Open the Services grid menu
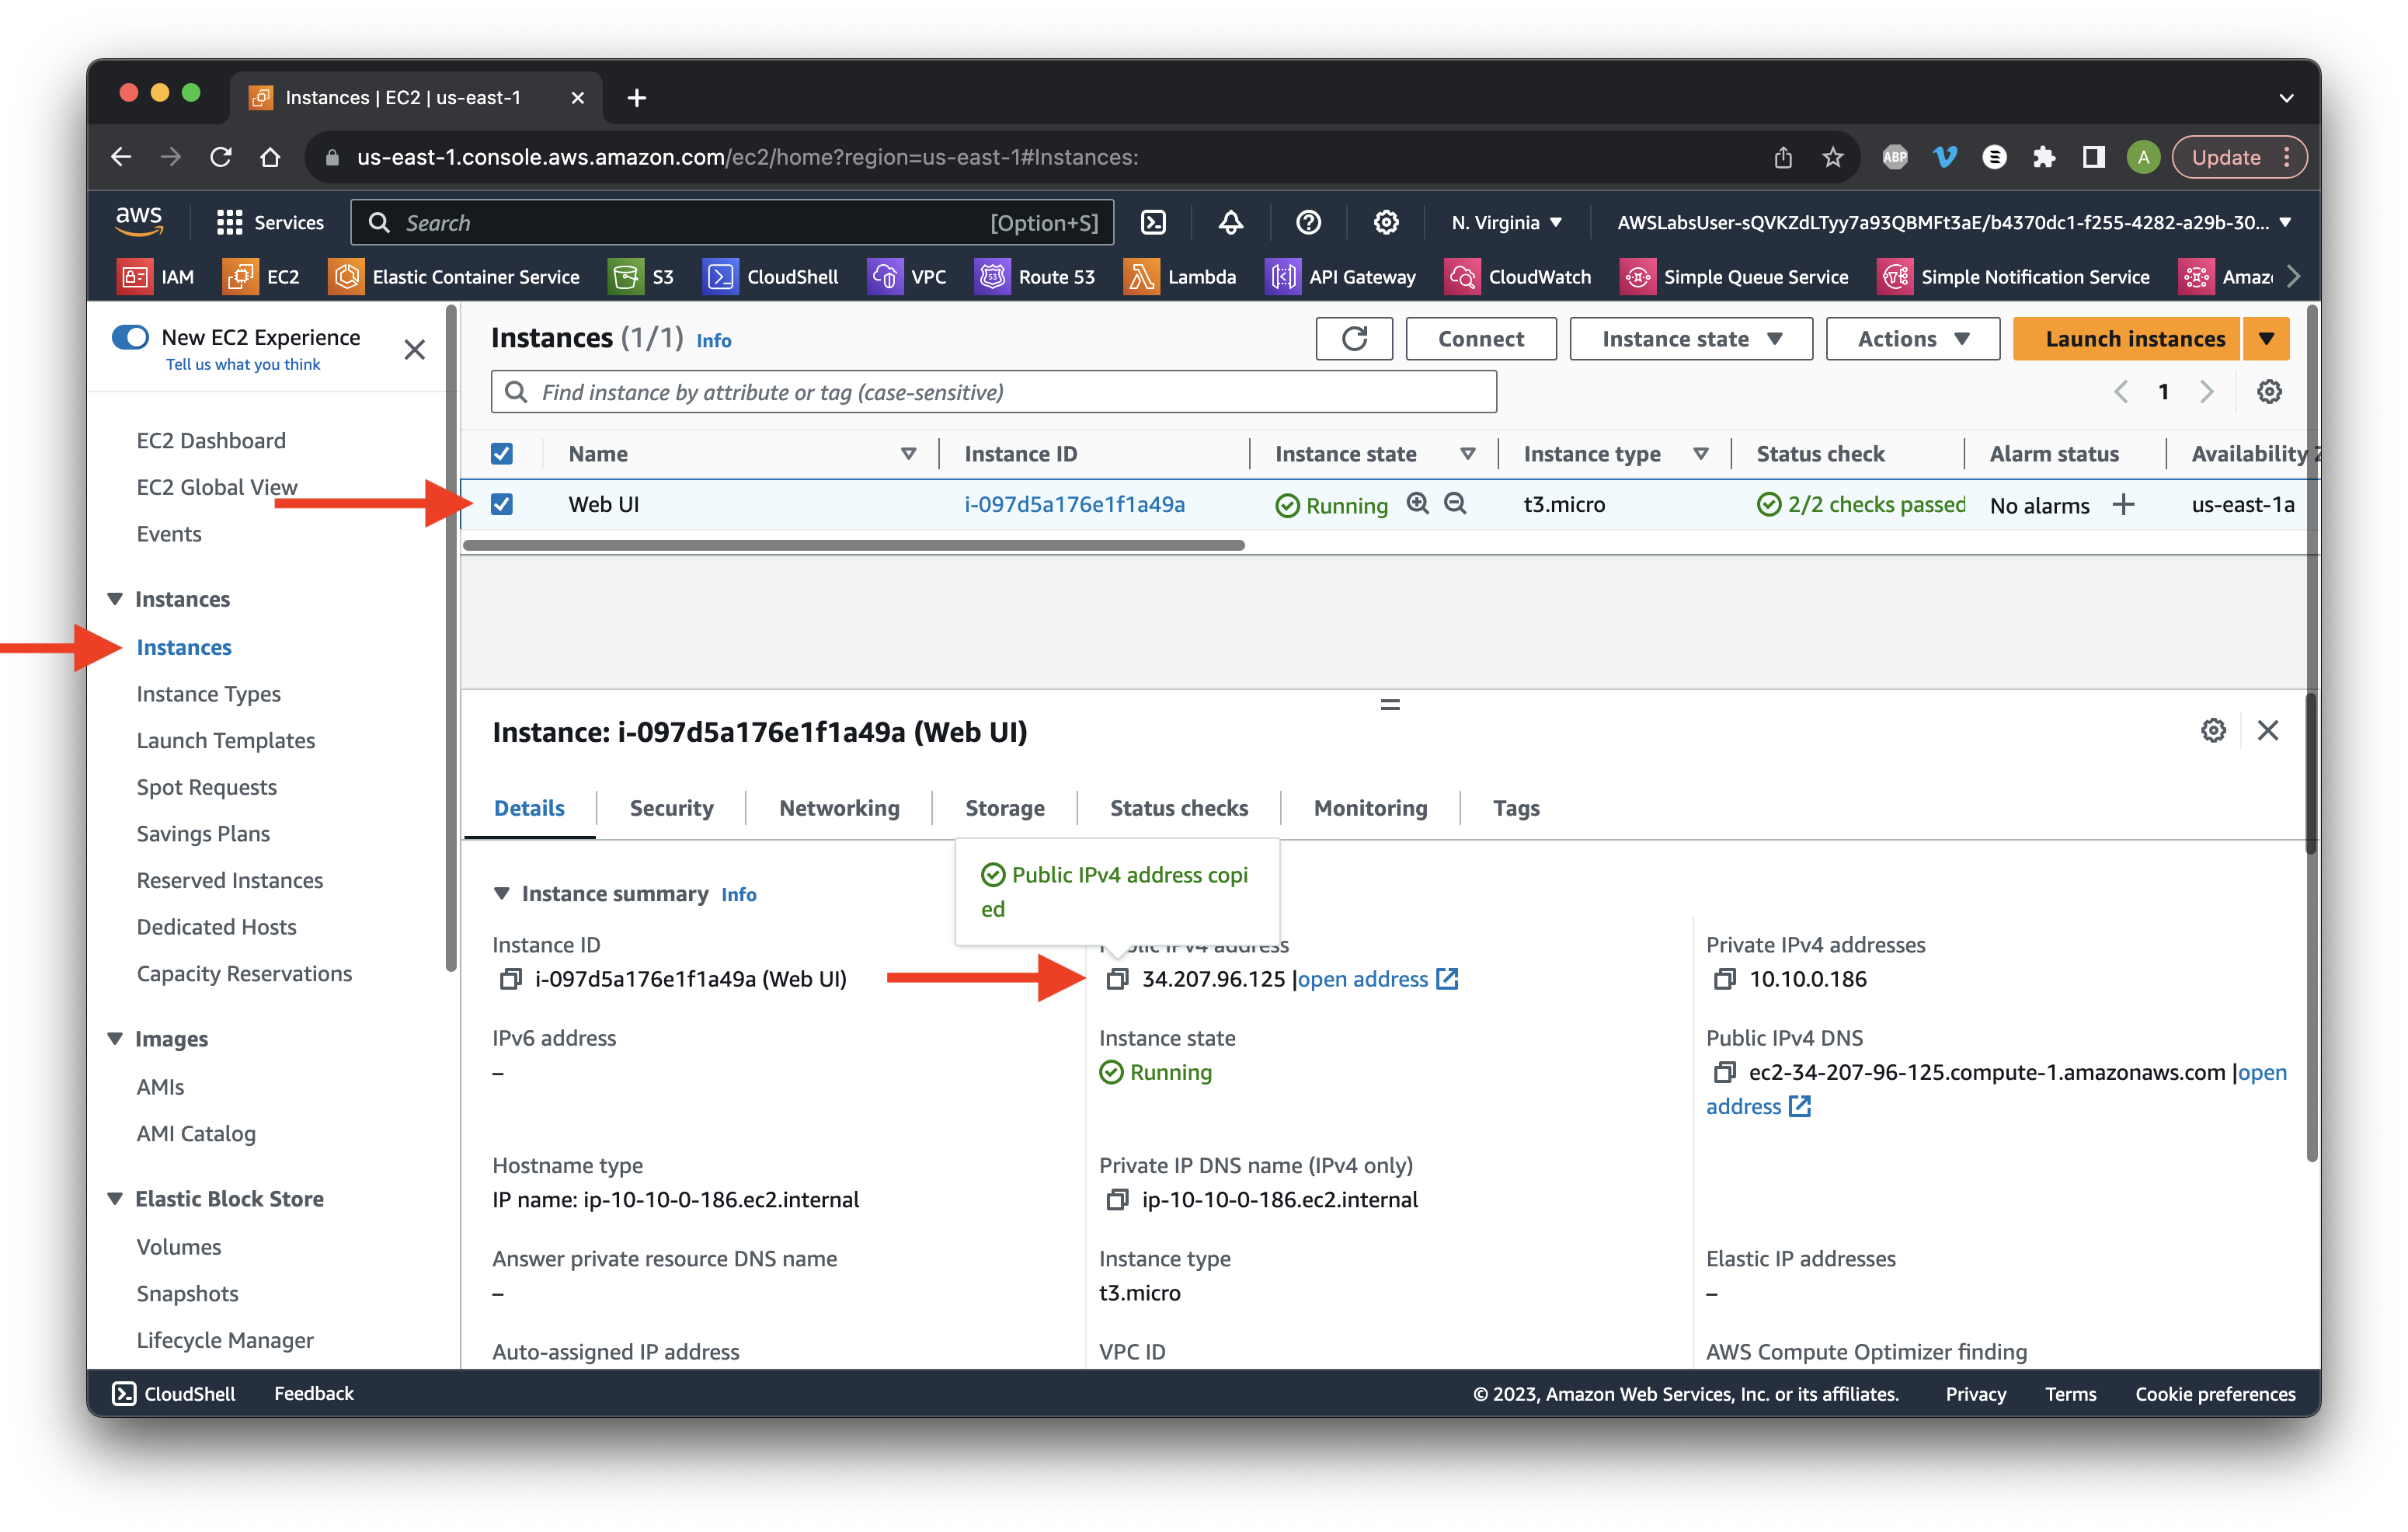The height and width of the screenshot is (1532, 2408). pyautogui.click(x=270, y=222)
